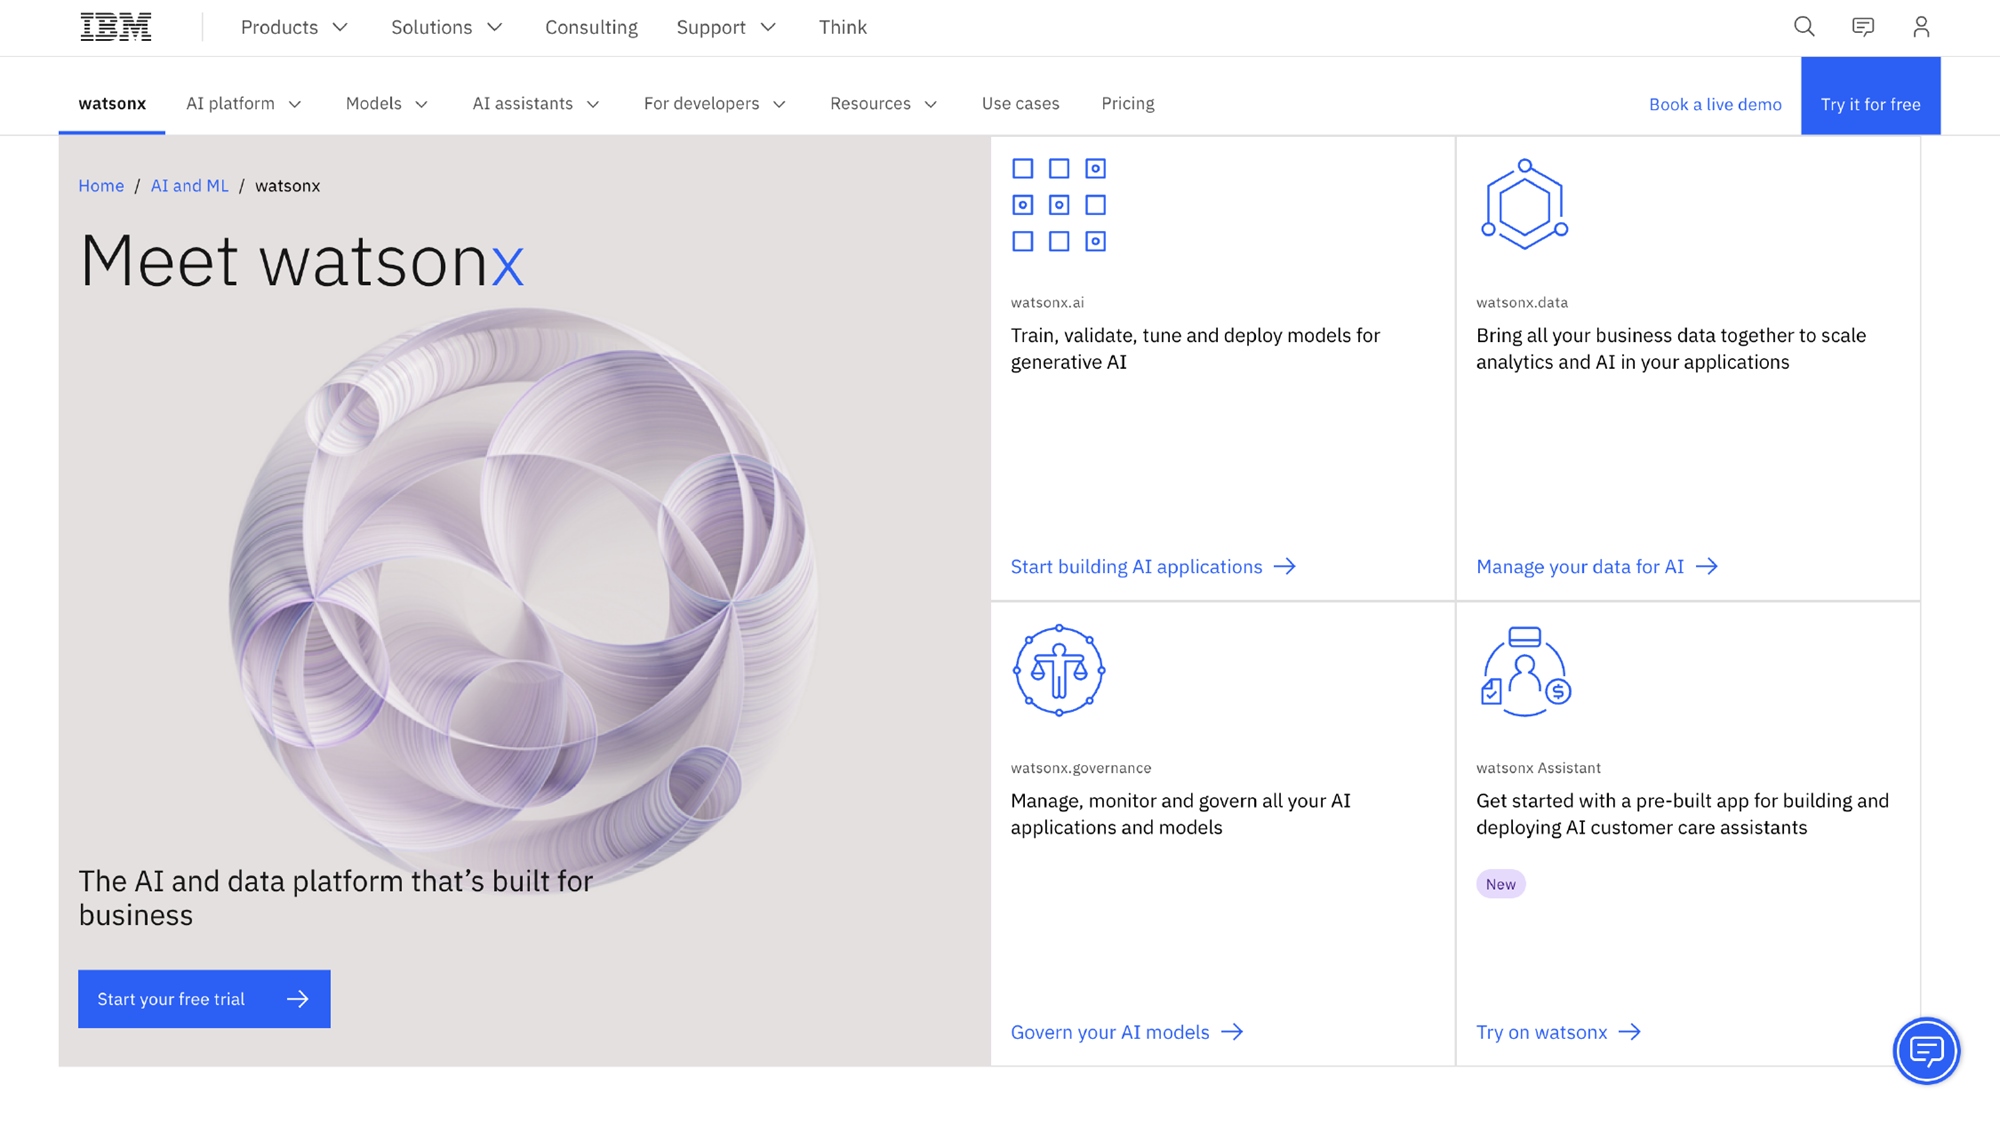Expand the For developers dropdown
2000x1125 pixels.
(714, 104)
